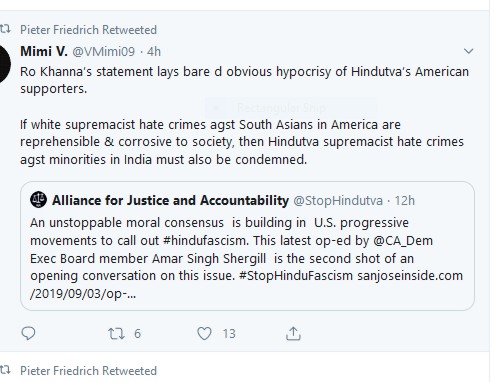
Task: Like the tweet with heart icon
Action: point(204,334)
